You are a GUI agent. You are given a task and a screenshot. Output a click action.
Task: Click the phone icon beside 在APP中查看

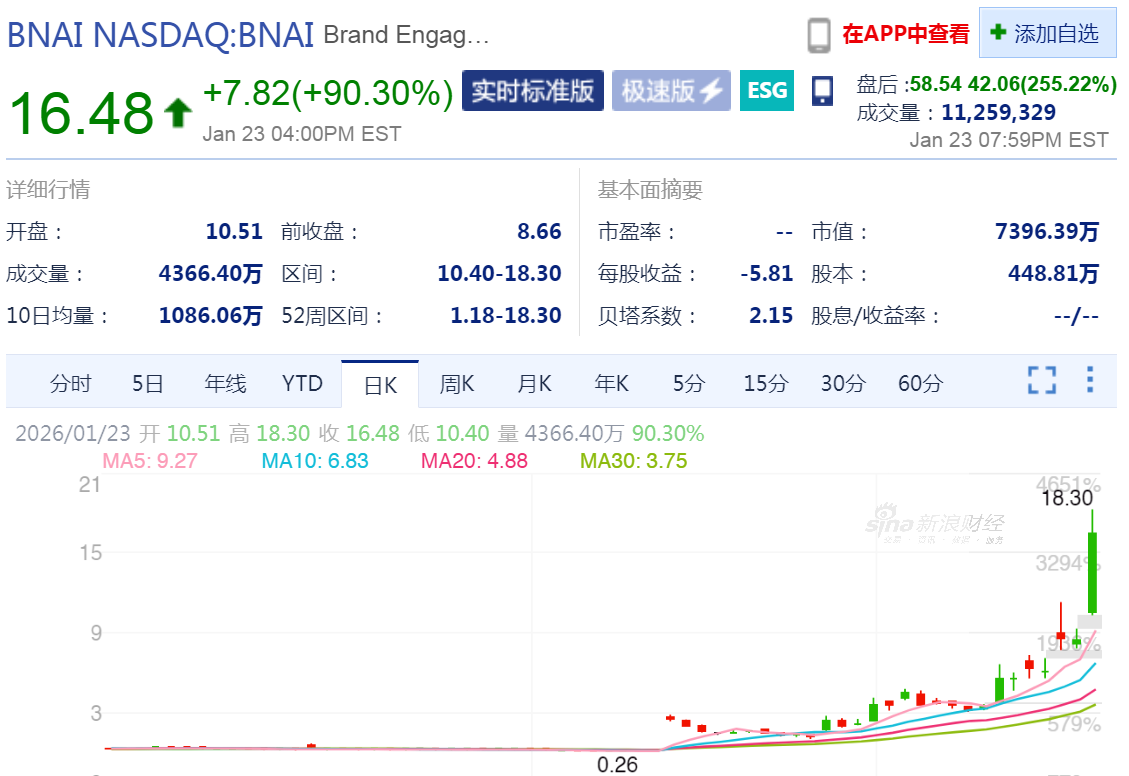(819, 35)
